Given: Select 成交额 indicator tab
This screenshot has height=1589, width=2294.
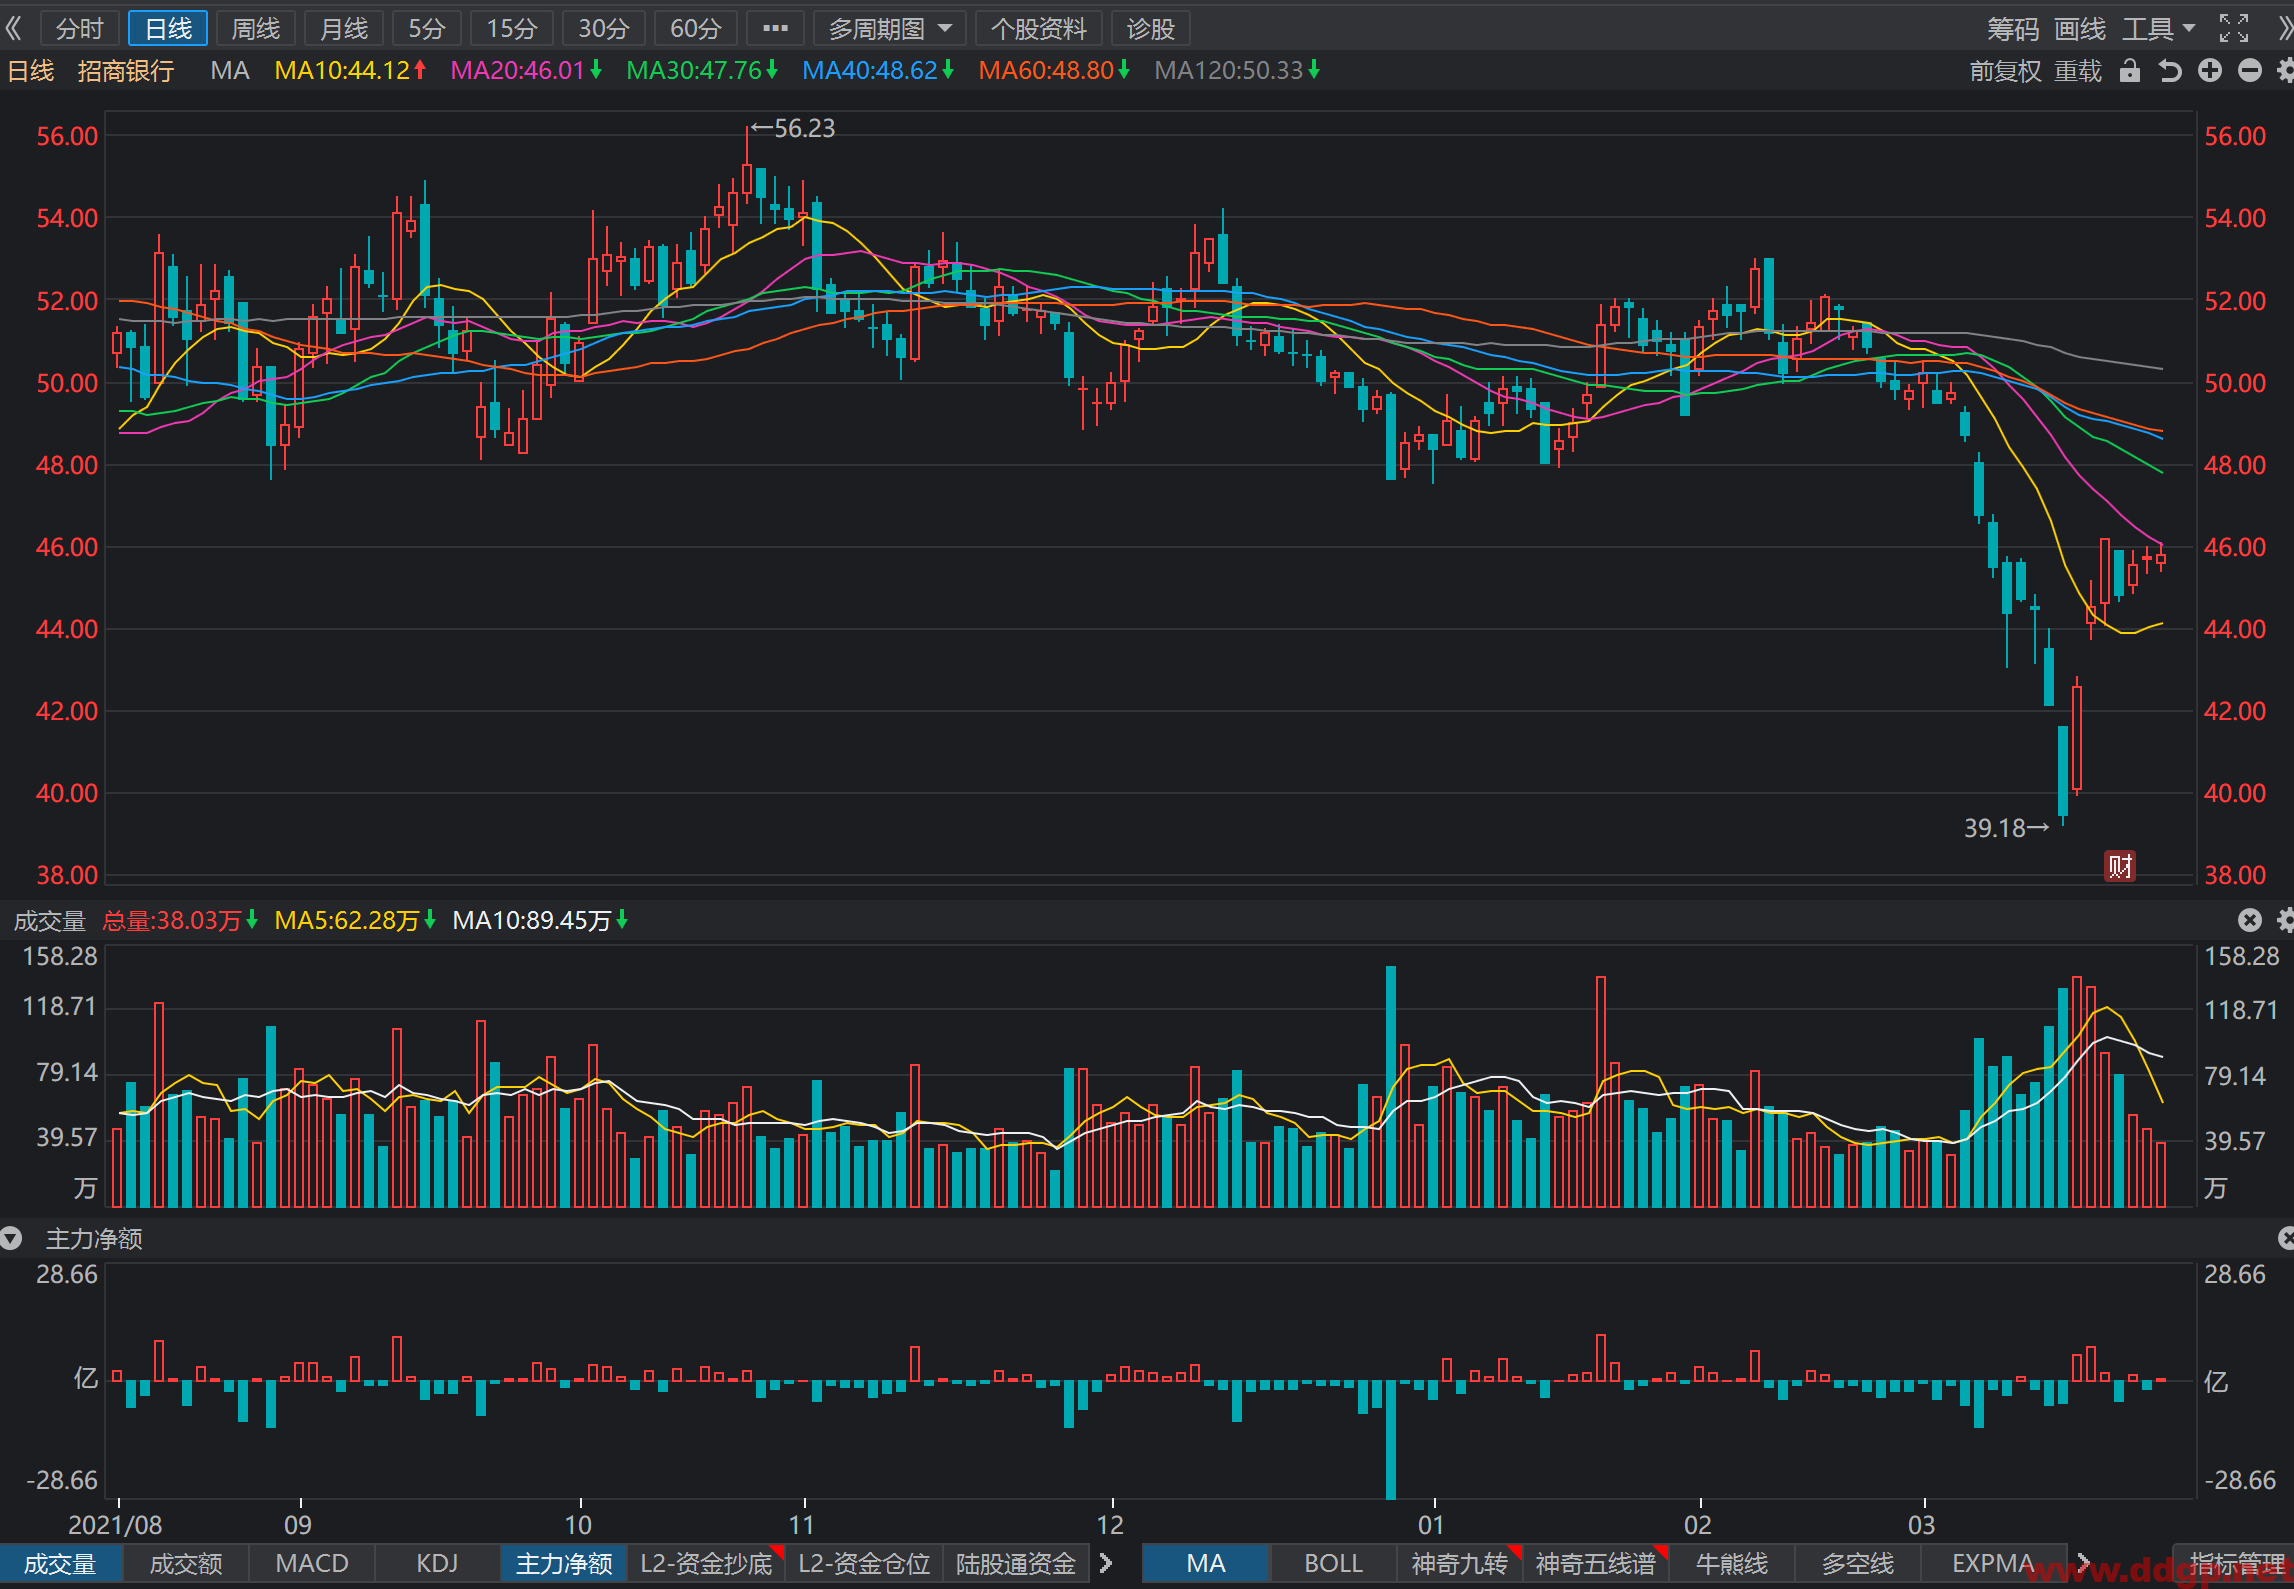Looking at the screenshot, I should [x=186, y=1563].
